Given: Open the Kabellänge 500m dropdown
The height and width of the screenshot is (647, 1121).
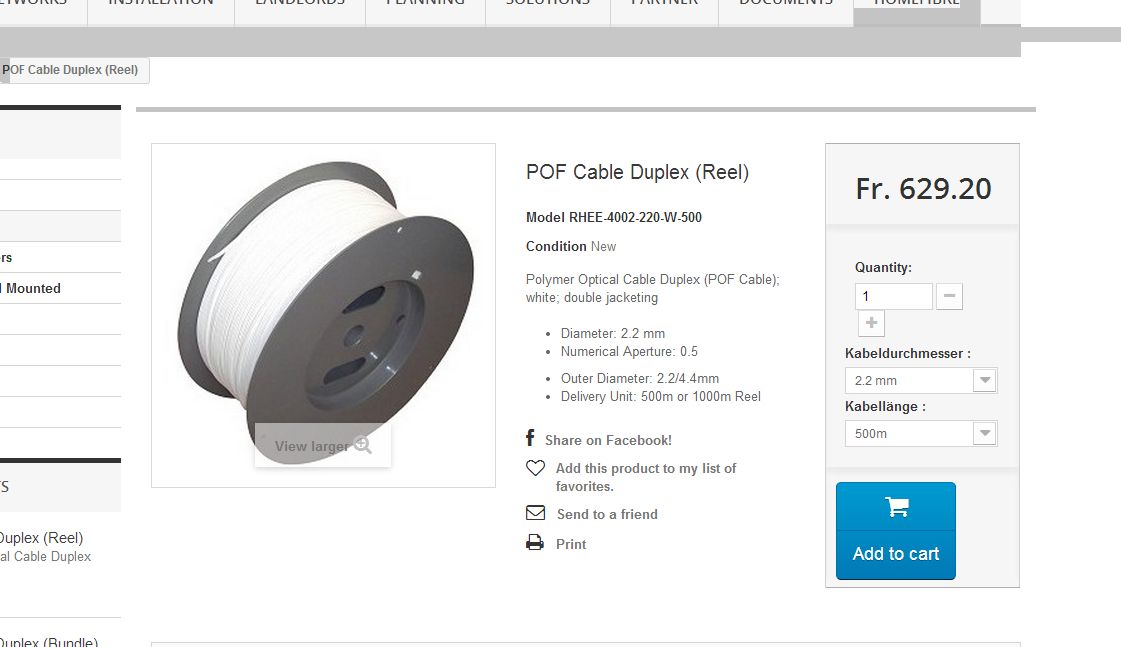Looking at the screenshot, I should click(x=921, y=433).
